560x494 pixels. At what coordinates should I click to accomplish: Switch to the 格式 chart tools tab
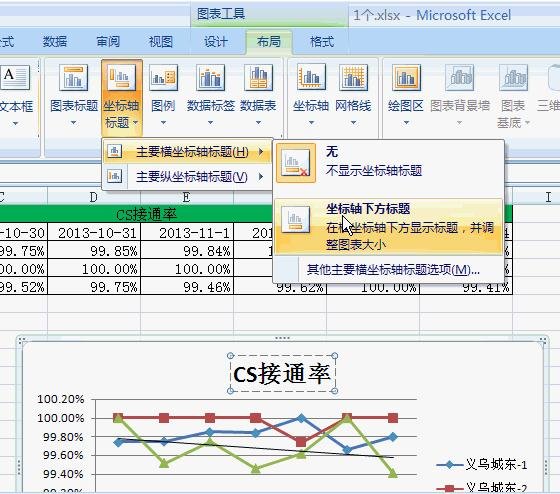pyautogui.click(x=322, y=42)
